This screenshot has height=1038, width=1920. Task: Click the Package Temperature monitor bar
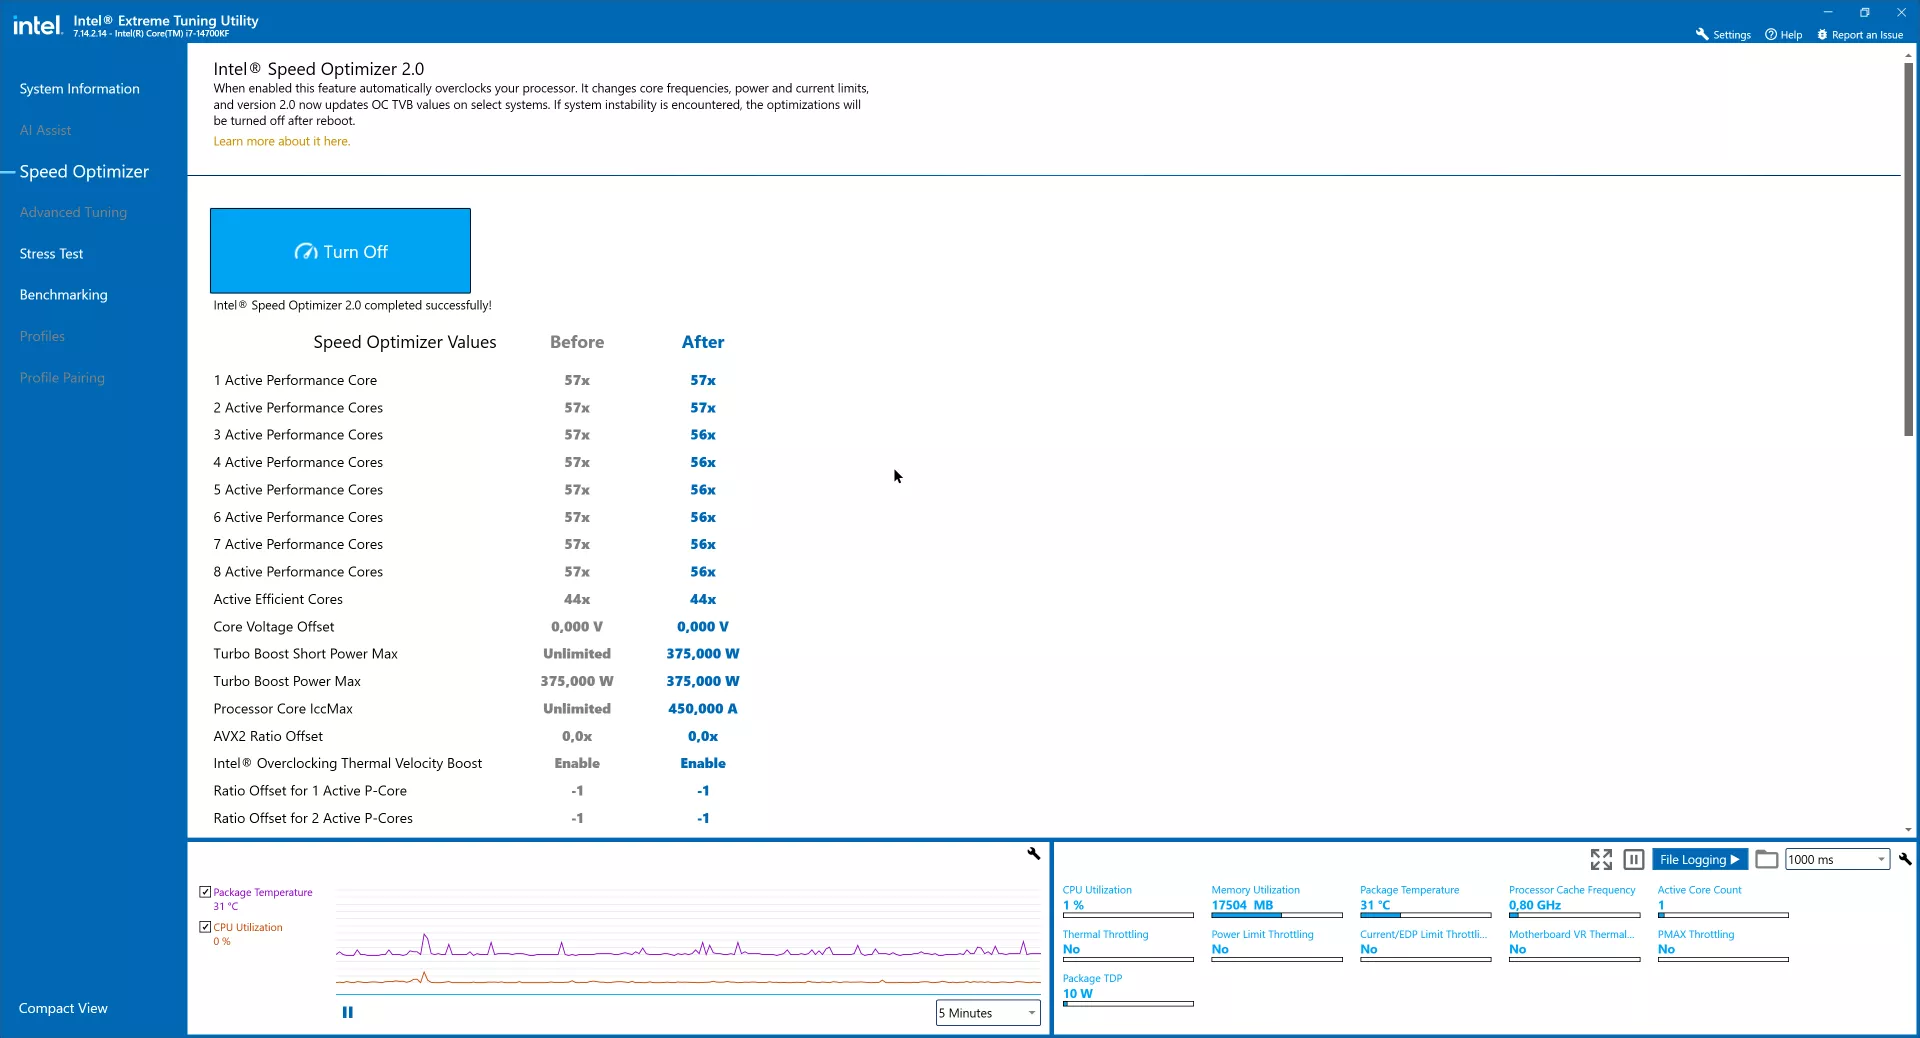click(1425, 915)
